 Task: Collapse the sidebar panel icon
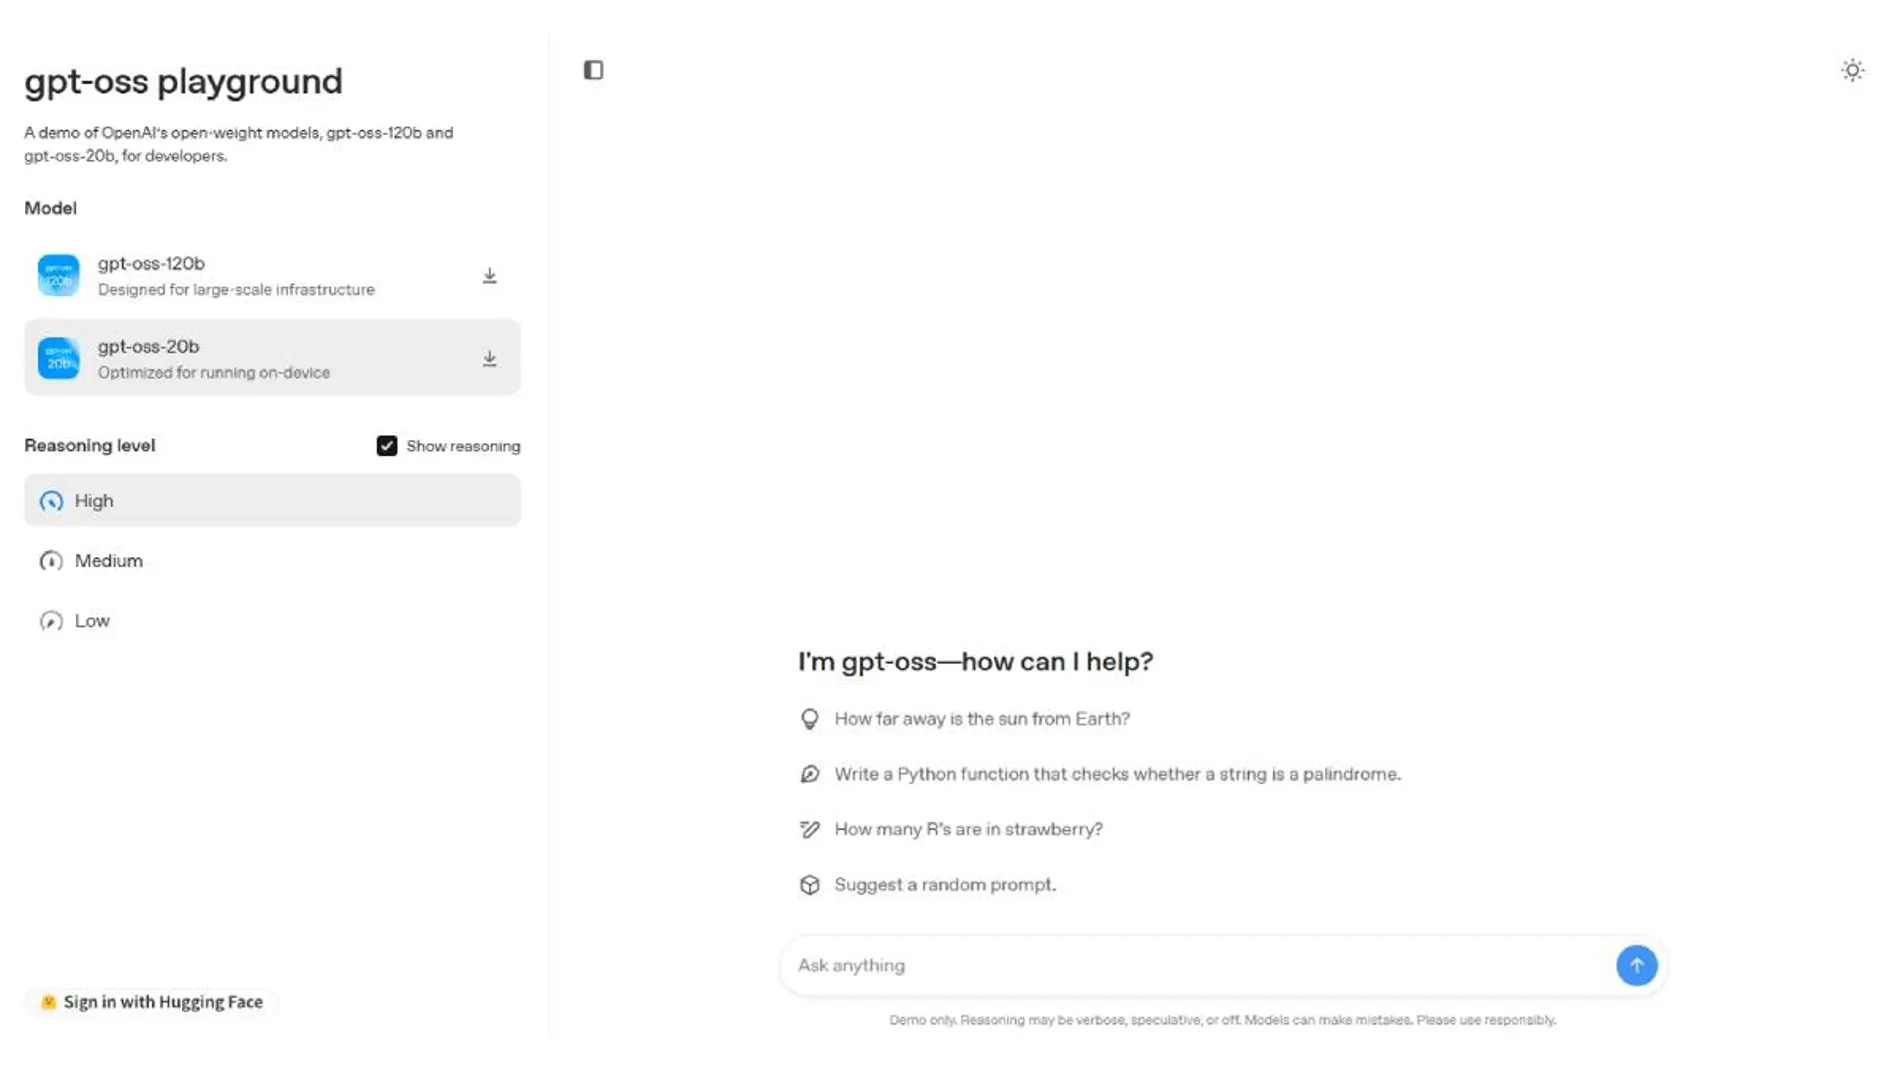(593, 70)
